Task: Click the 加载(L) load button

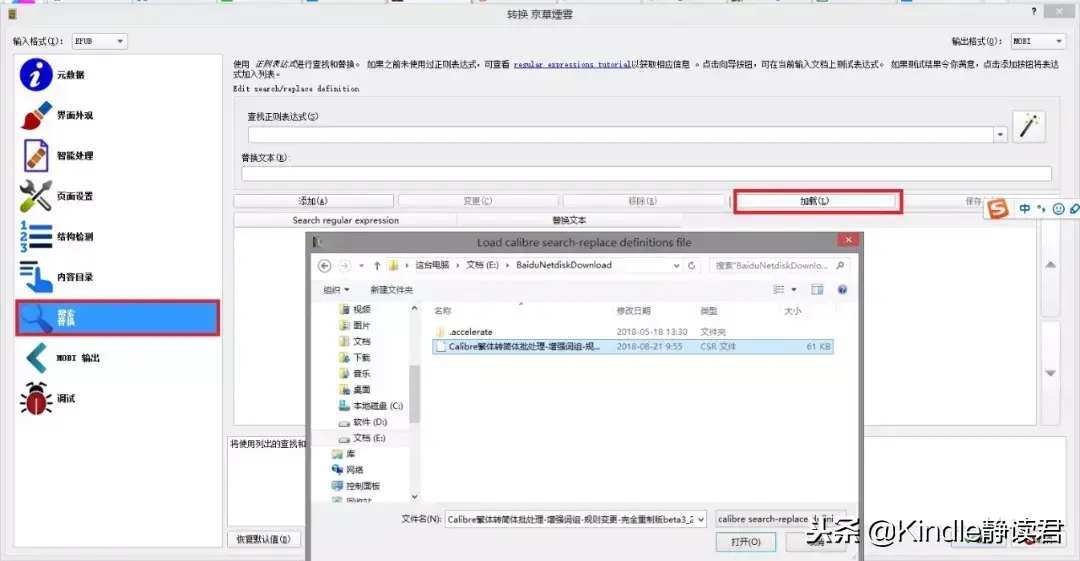Action: tap(815, 201)
